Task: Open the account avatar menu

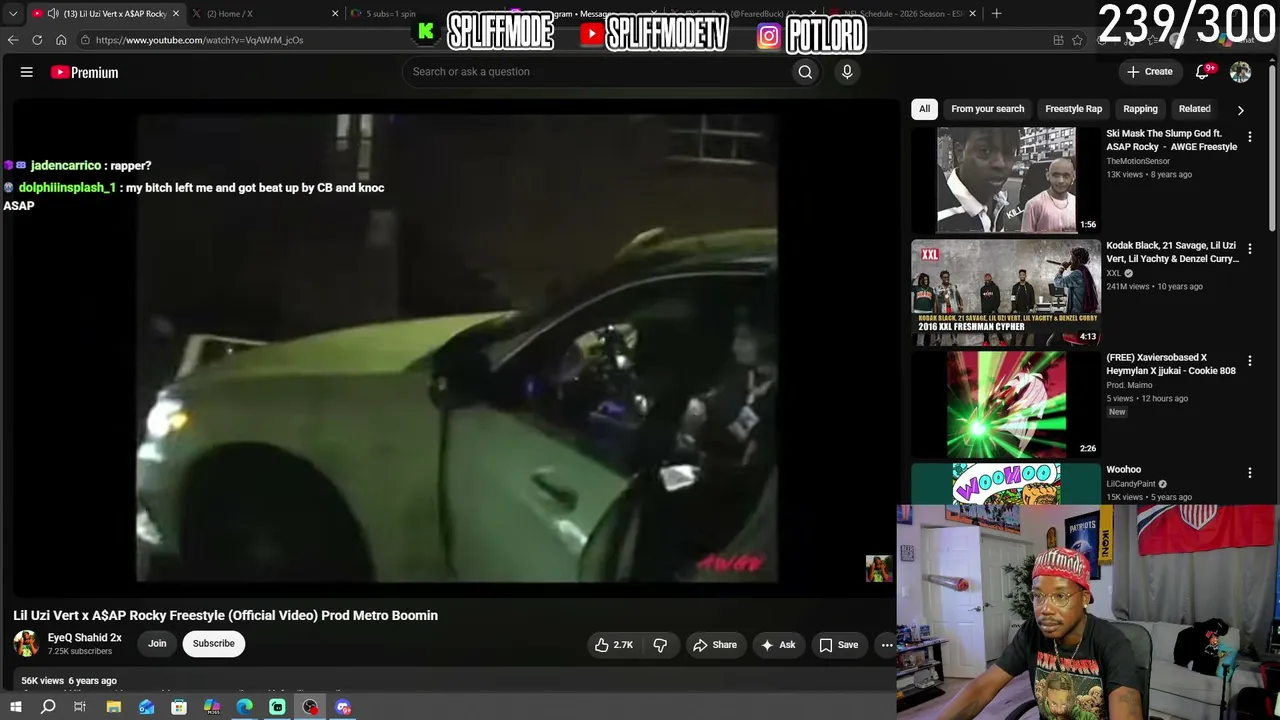Action: tap(1240, 72)
